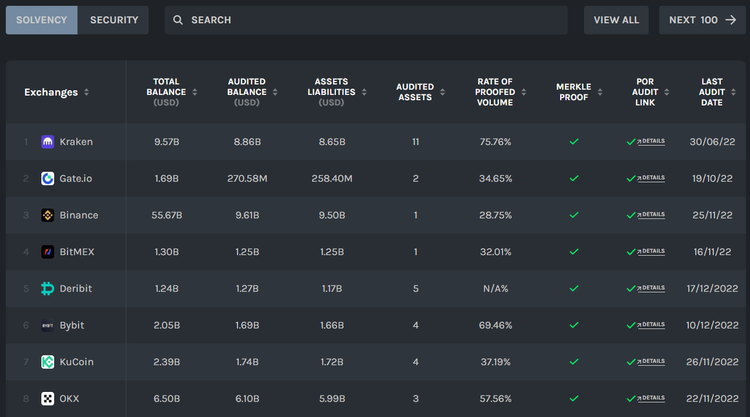Click Kraken's Merkle Proof checkmark
The height and width of the screenshot is (417, 750).
click(x=574, y=142)
